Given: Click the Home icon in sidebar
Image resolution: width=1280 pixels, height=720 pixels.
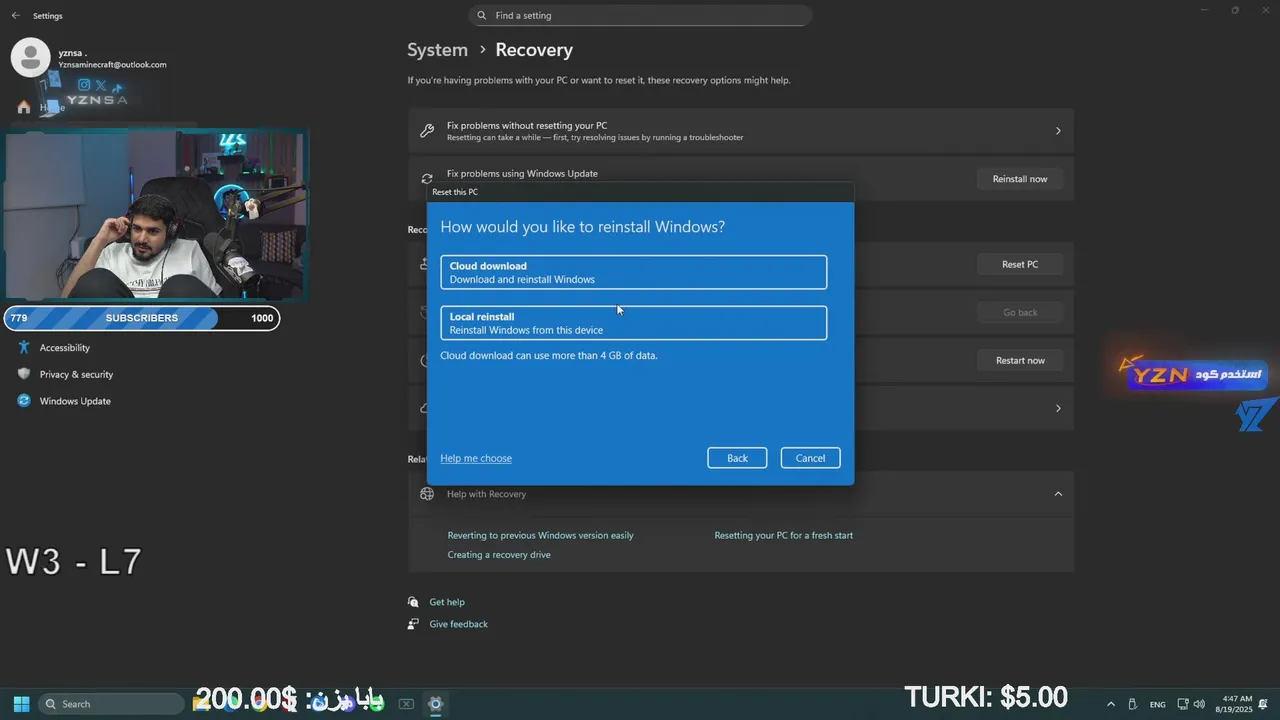Looking at the screenshot, I should pyautogui.click(x=24, y=107).
